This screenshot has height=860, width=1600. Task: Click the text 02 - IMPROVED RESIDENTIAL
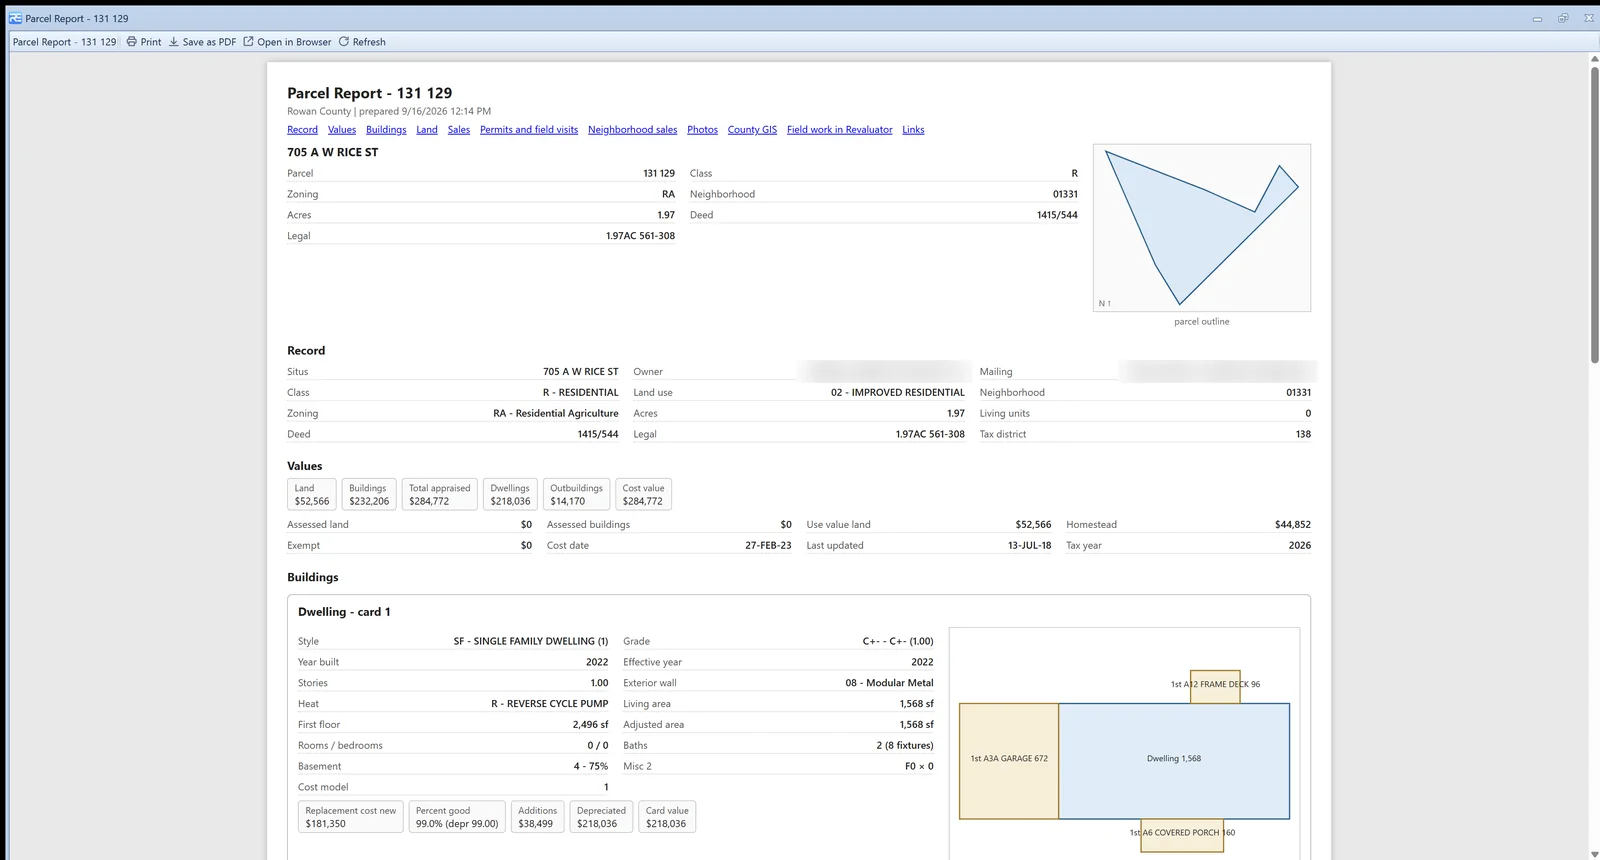click(898, 392)
